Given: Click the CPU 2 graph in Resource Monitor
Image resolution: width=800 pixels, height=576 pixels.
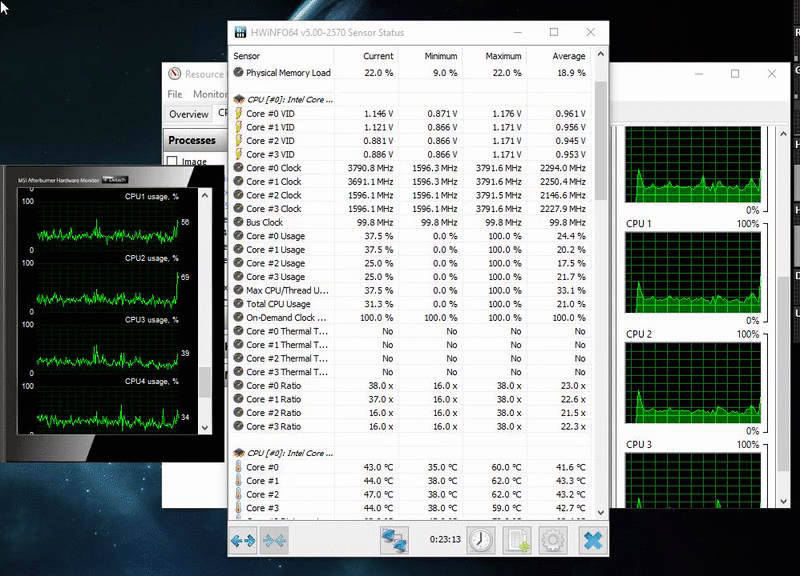Looking at the screenshot, I should click(693, 383).
